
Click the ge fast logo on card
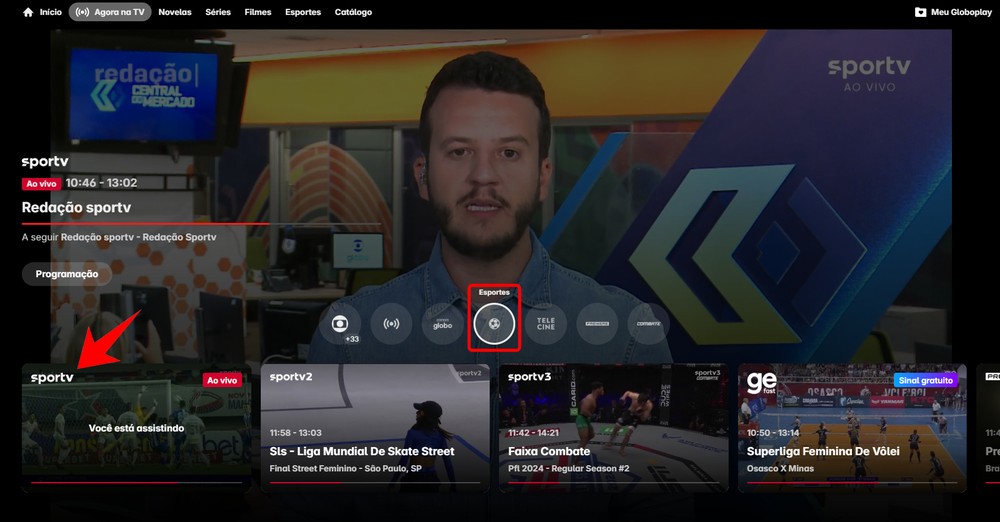(761, 383)
